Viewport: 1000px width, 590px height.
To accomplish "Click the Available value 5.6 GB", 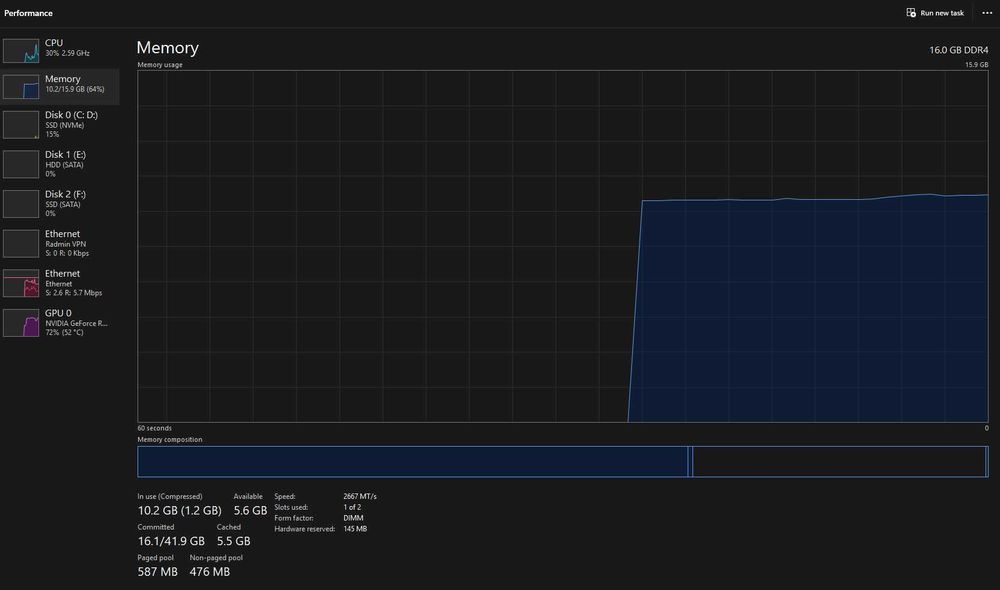I will tap(250, 510).
